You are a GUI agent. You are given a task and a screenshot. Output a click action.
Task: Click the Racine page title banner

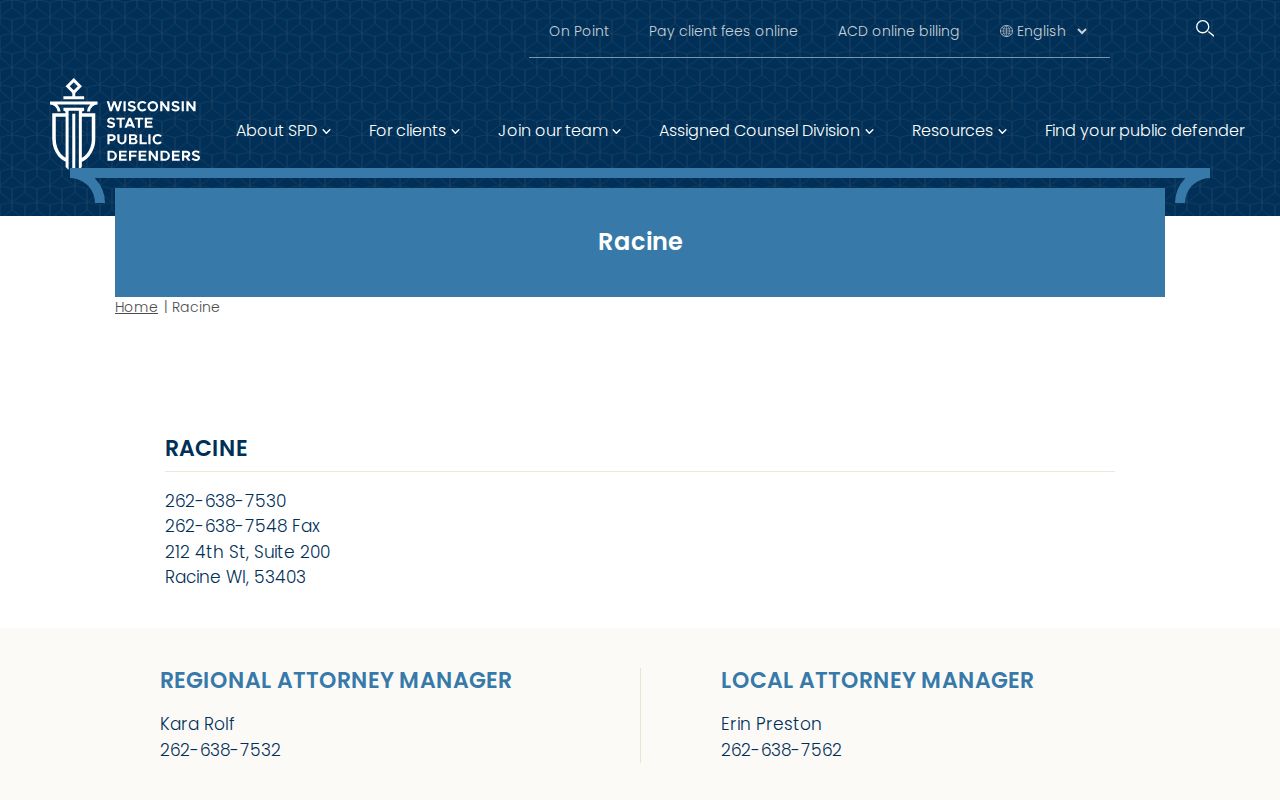(640, 242)
